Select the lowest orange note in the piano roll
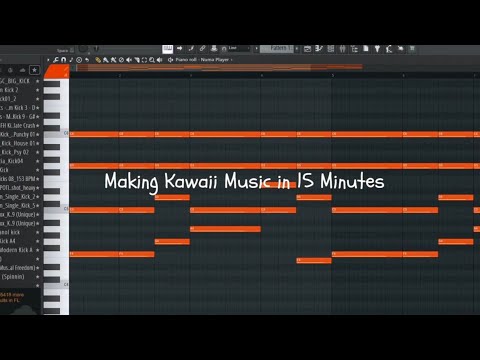The image size is (480, 360). (314, 260)
